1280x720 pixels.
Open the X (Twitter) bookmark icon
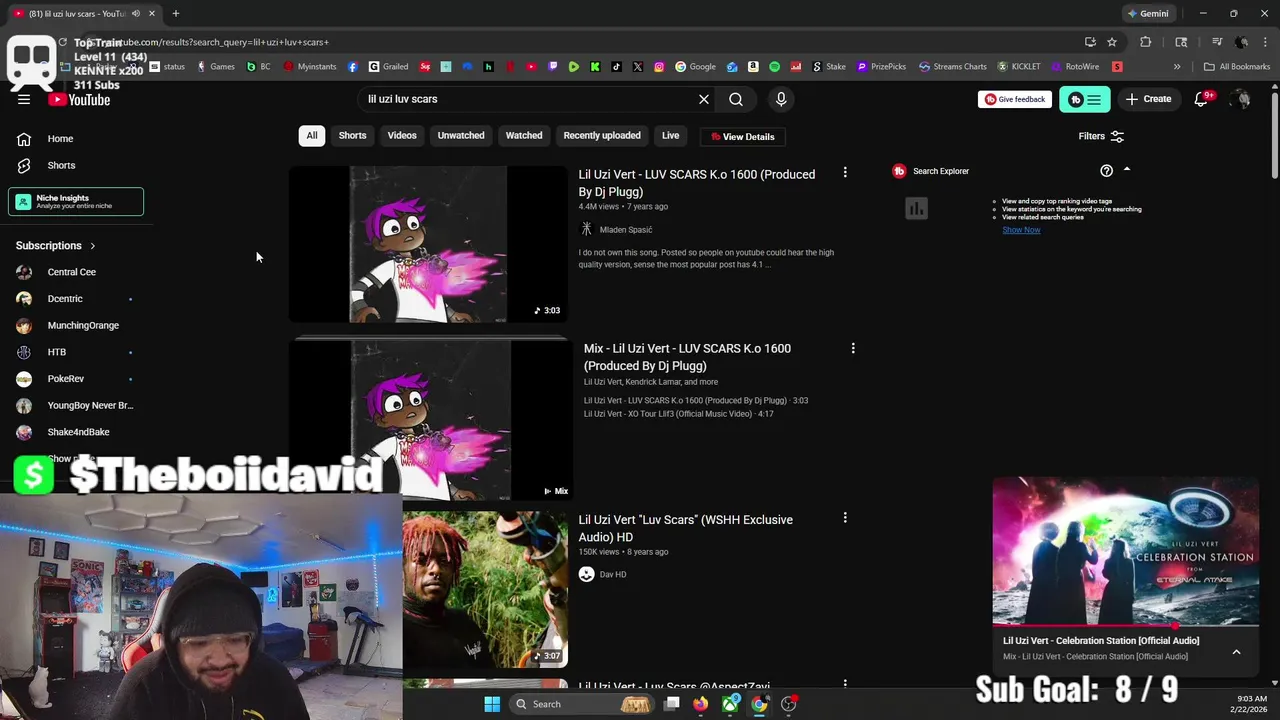[x=638, y=67]
